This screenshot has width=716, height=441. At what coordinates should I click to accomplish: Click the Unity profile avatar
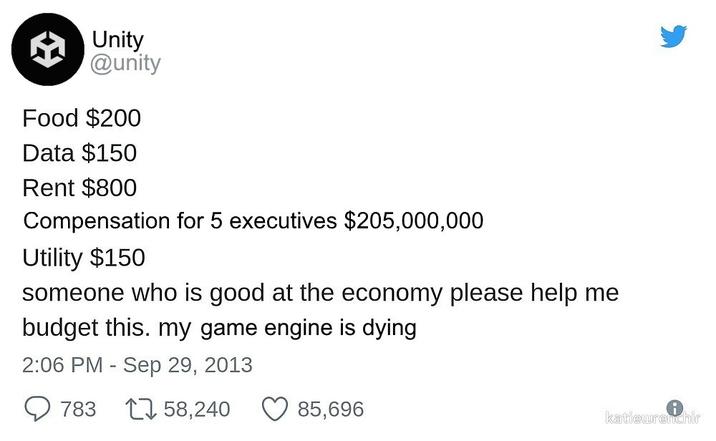coord(46,49)
